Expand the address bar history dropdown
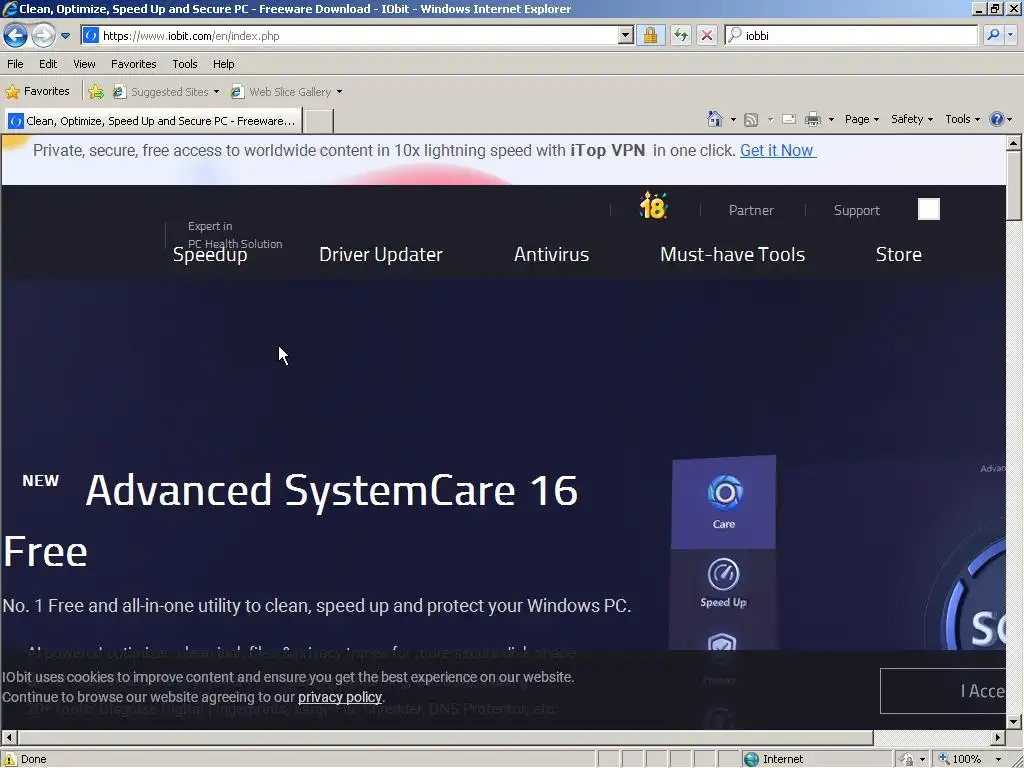 point(625,35)
